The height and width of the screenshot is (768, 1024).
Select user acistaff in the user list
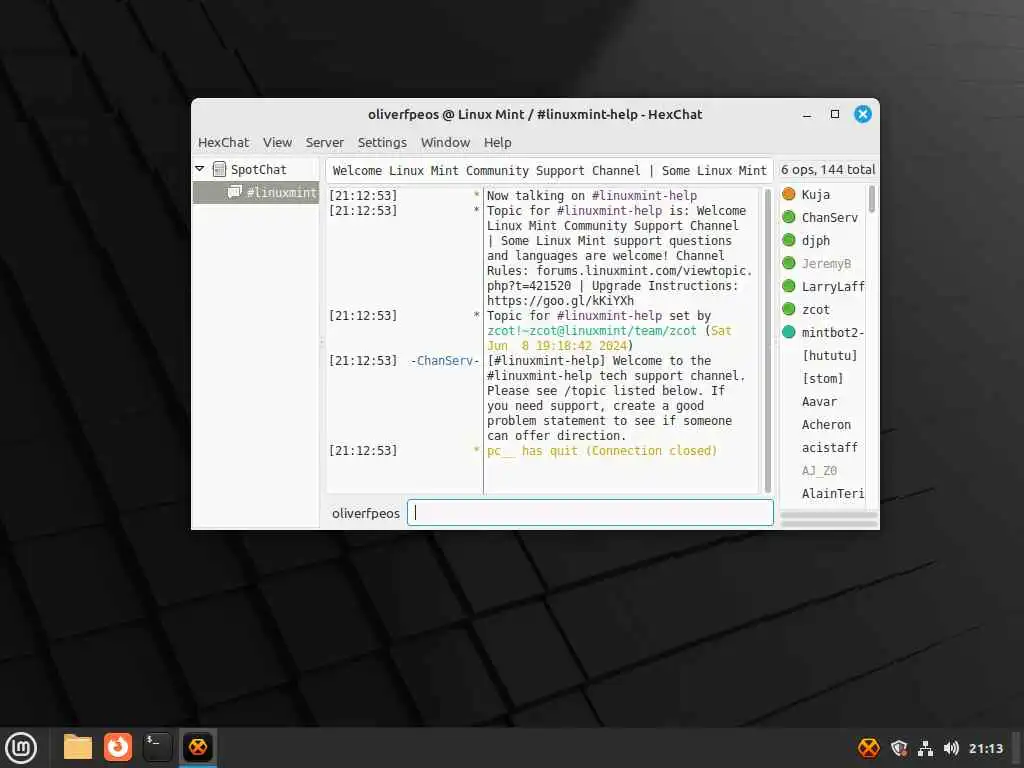tap(829, 447)
